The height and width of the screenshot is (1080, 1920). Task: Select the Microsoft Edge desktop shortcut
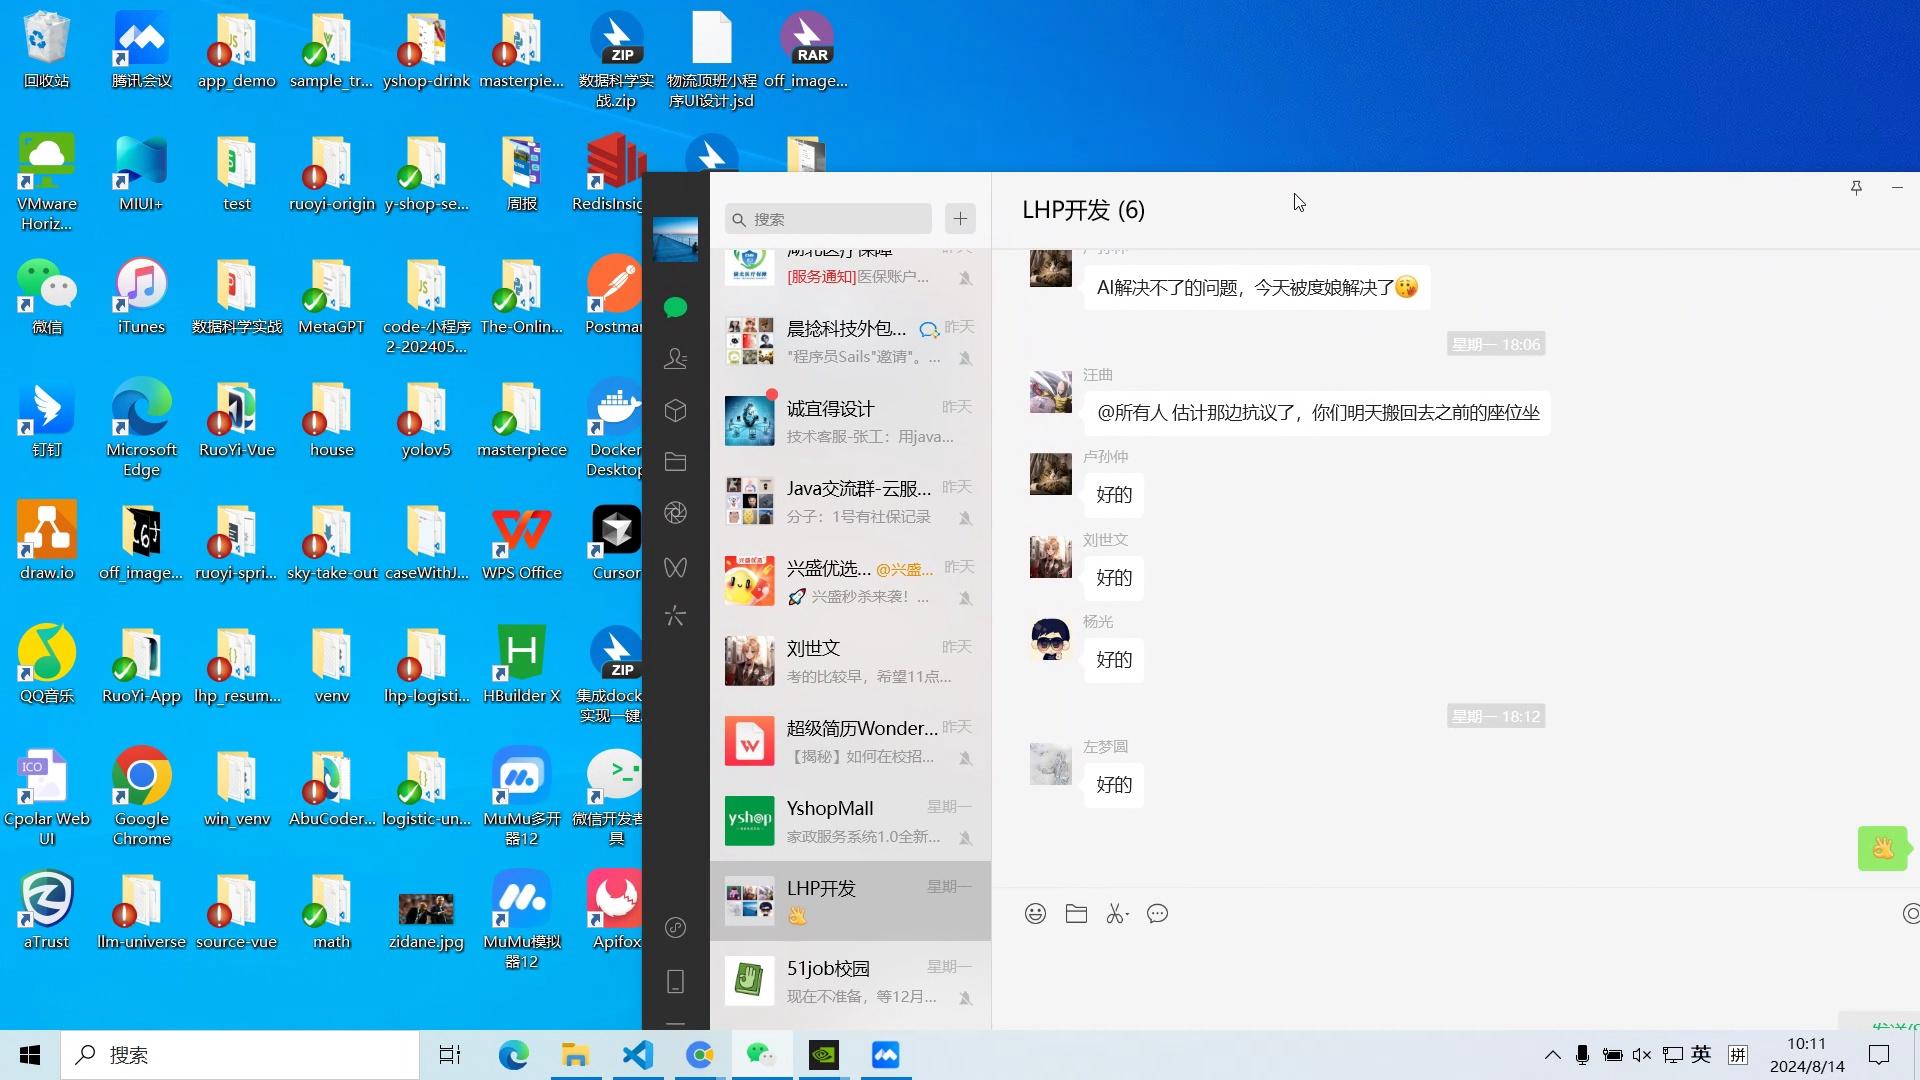[141, 428]
